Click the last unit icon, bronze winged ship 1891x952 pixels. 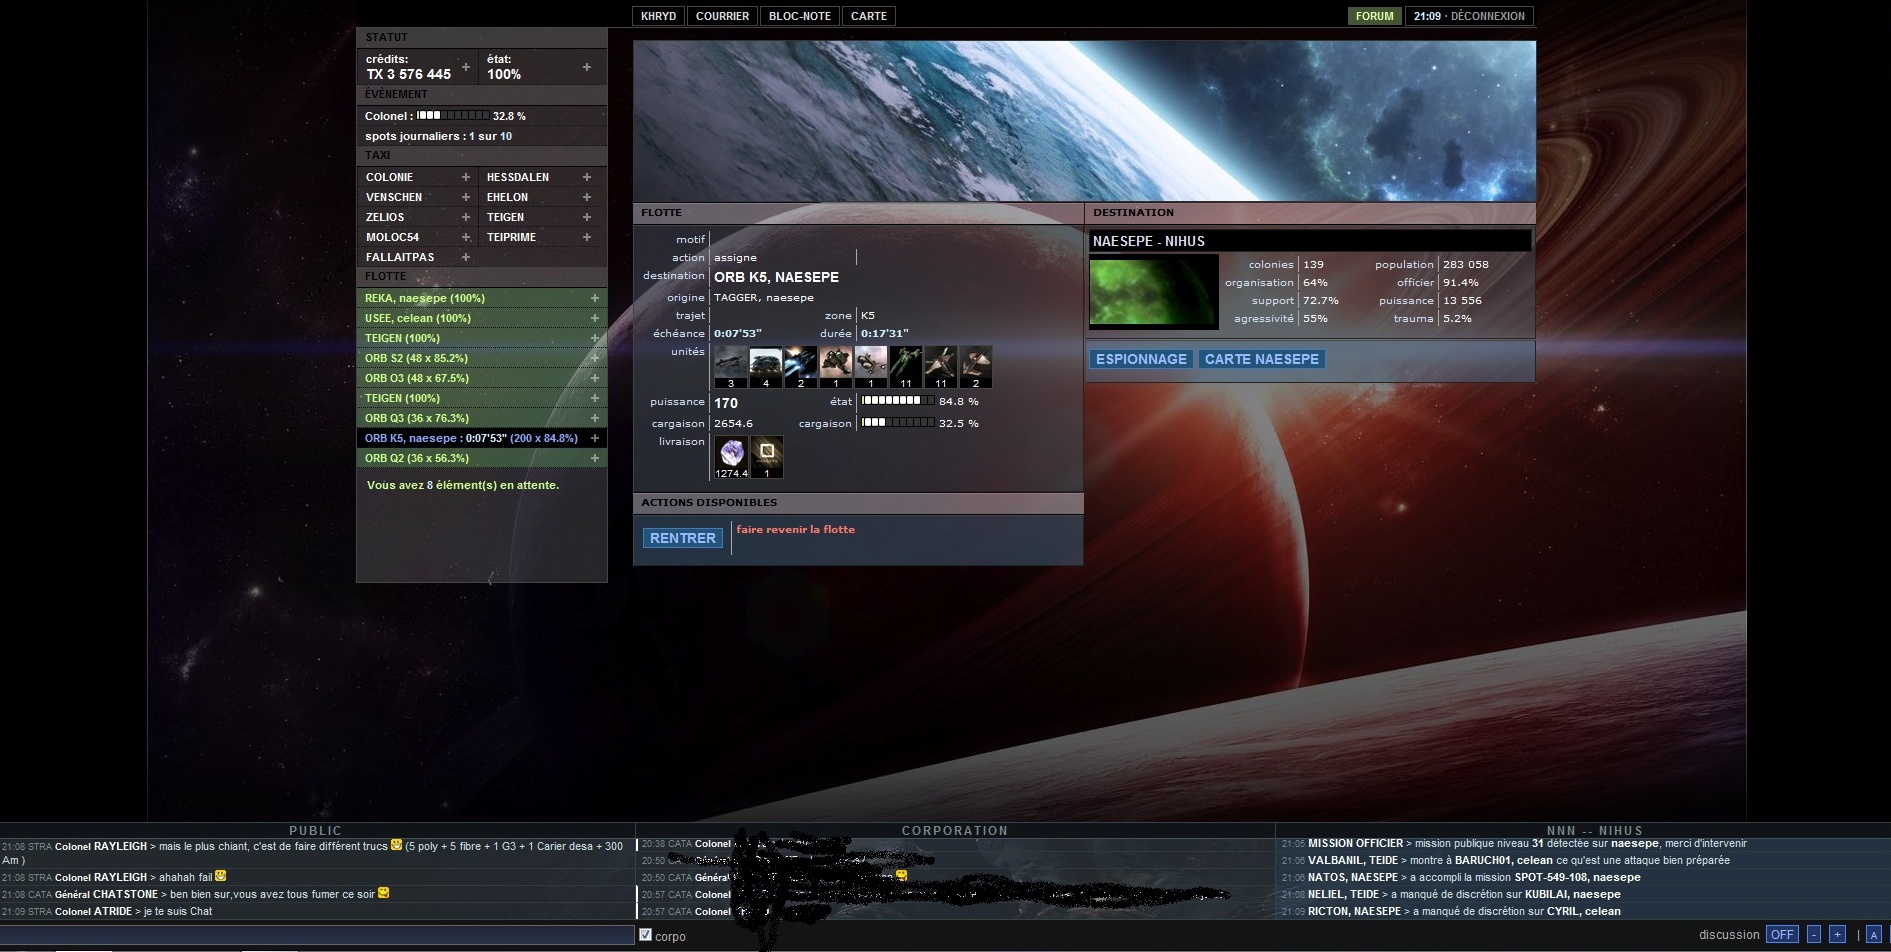point(976,367)
